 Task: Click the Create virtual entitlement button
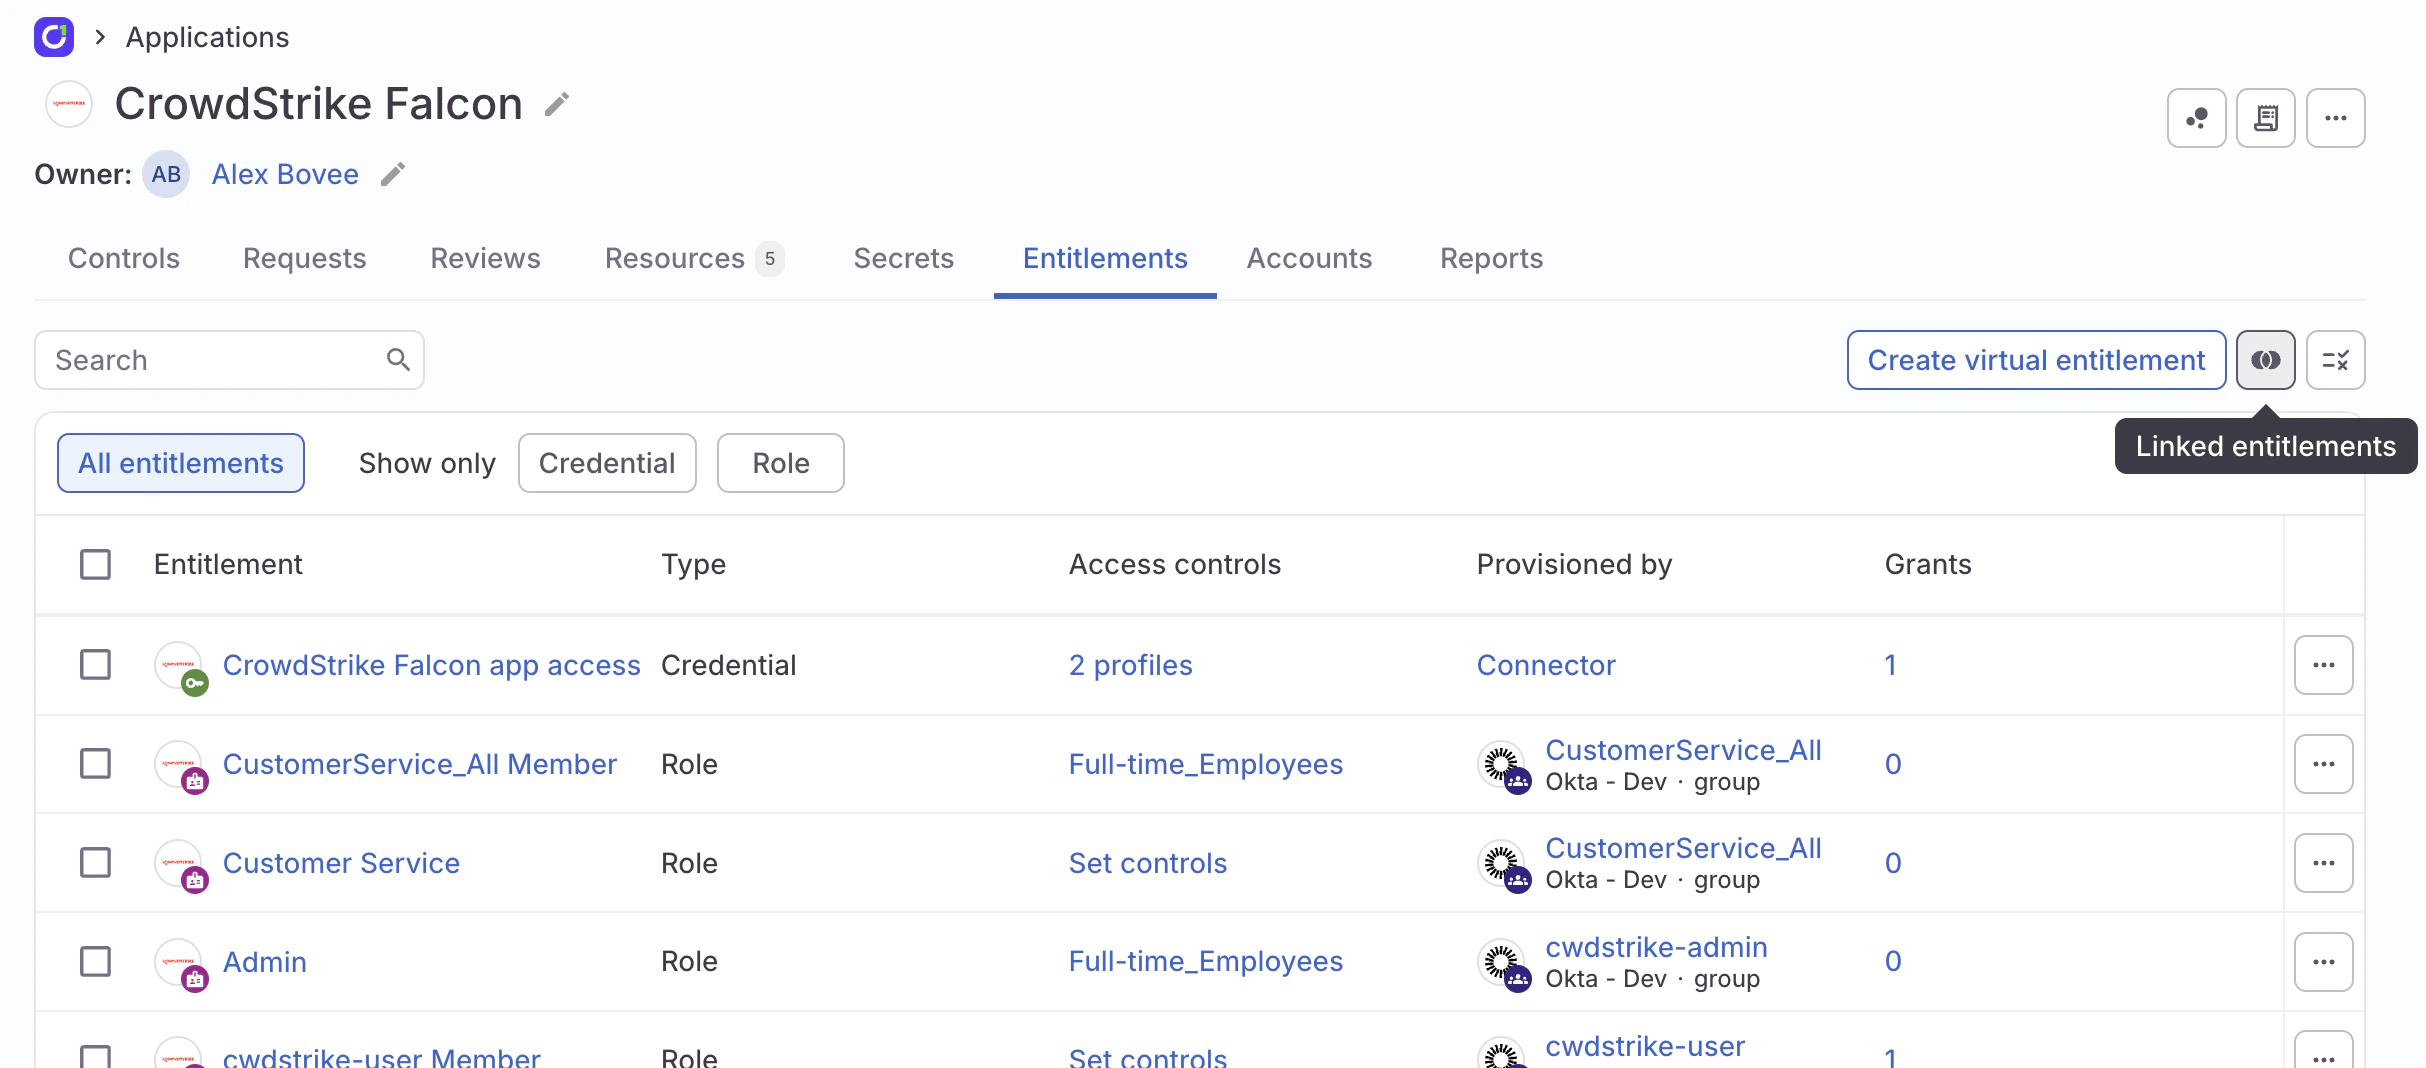tap(2036, 360)
